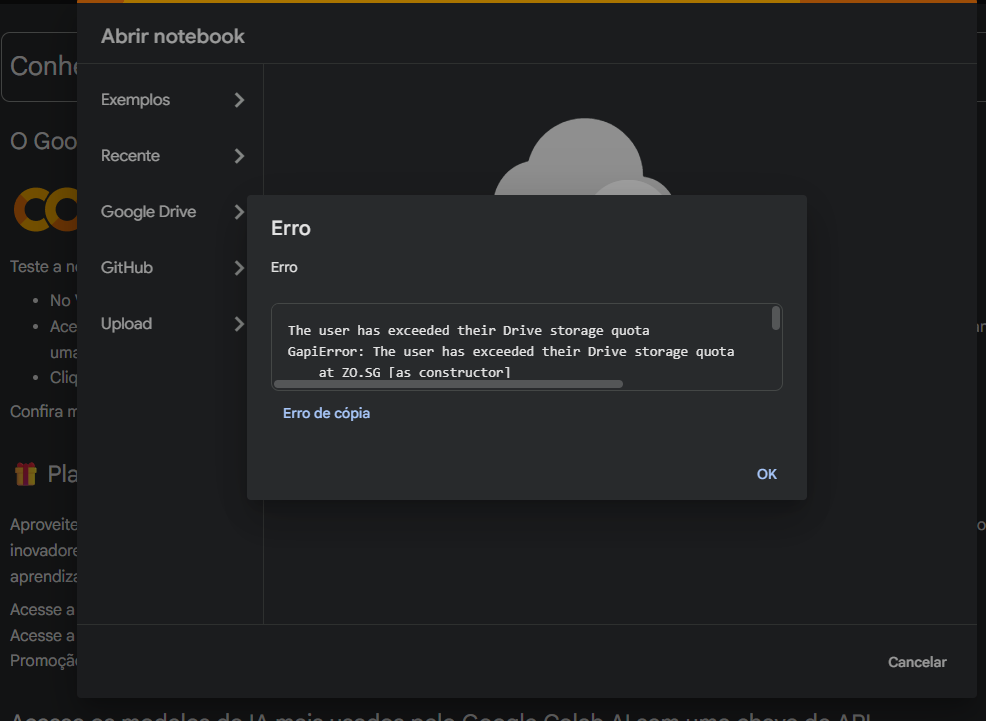Click the Erro de cópia link
This screenshot has width=986, height=721.
(x=326, y=413)
